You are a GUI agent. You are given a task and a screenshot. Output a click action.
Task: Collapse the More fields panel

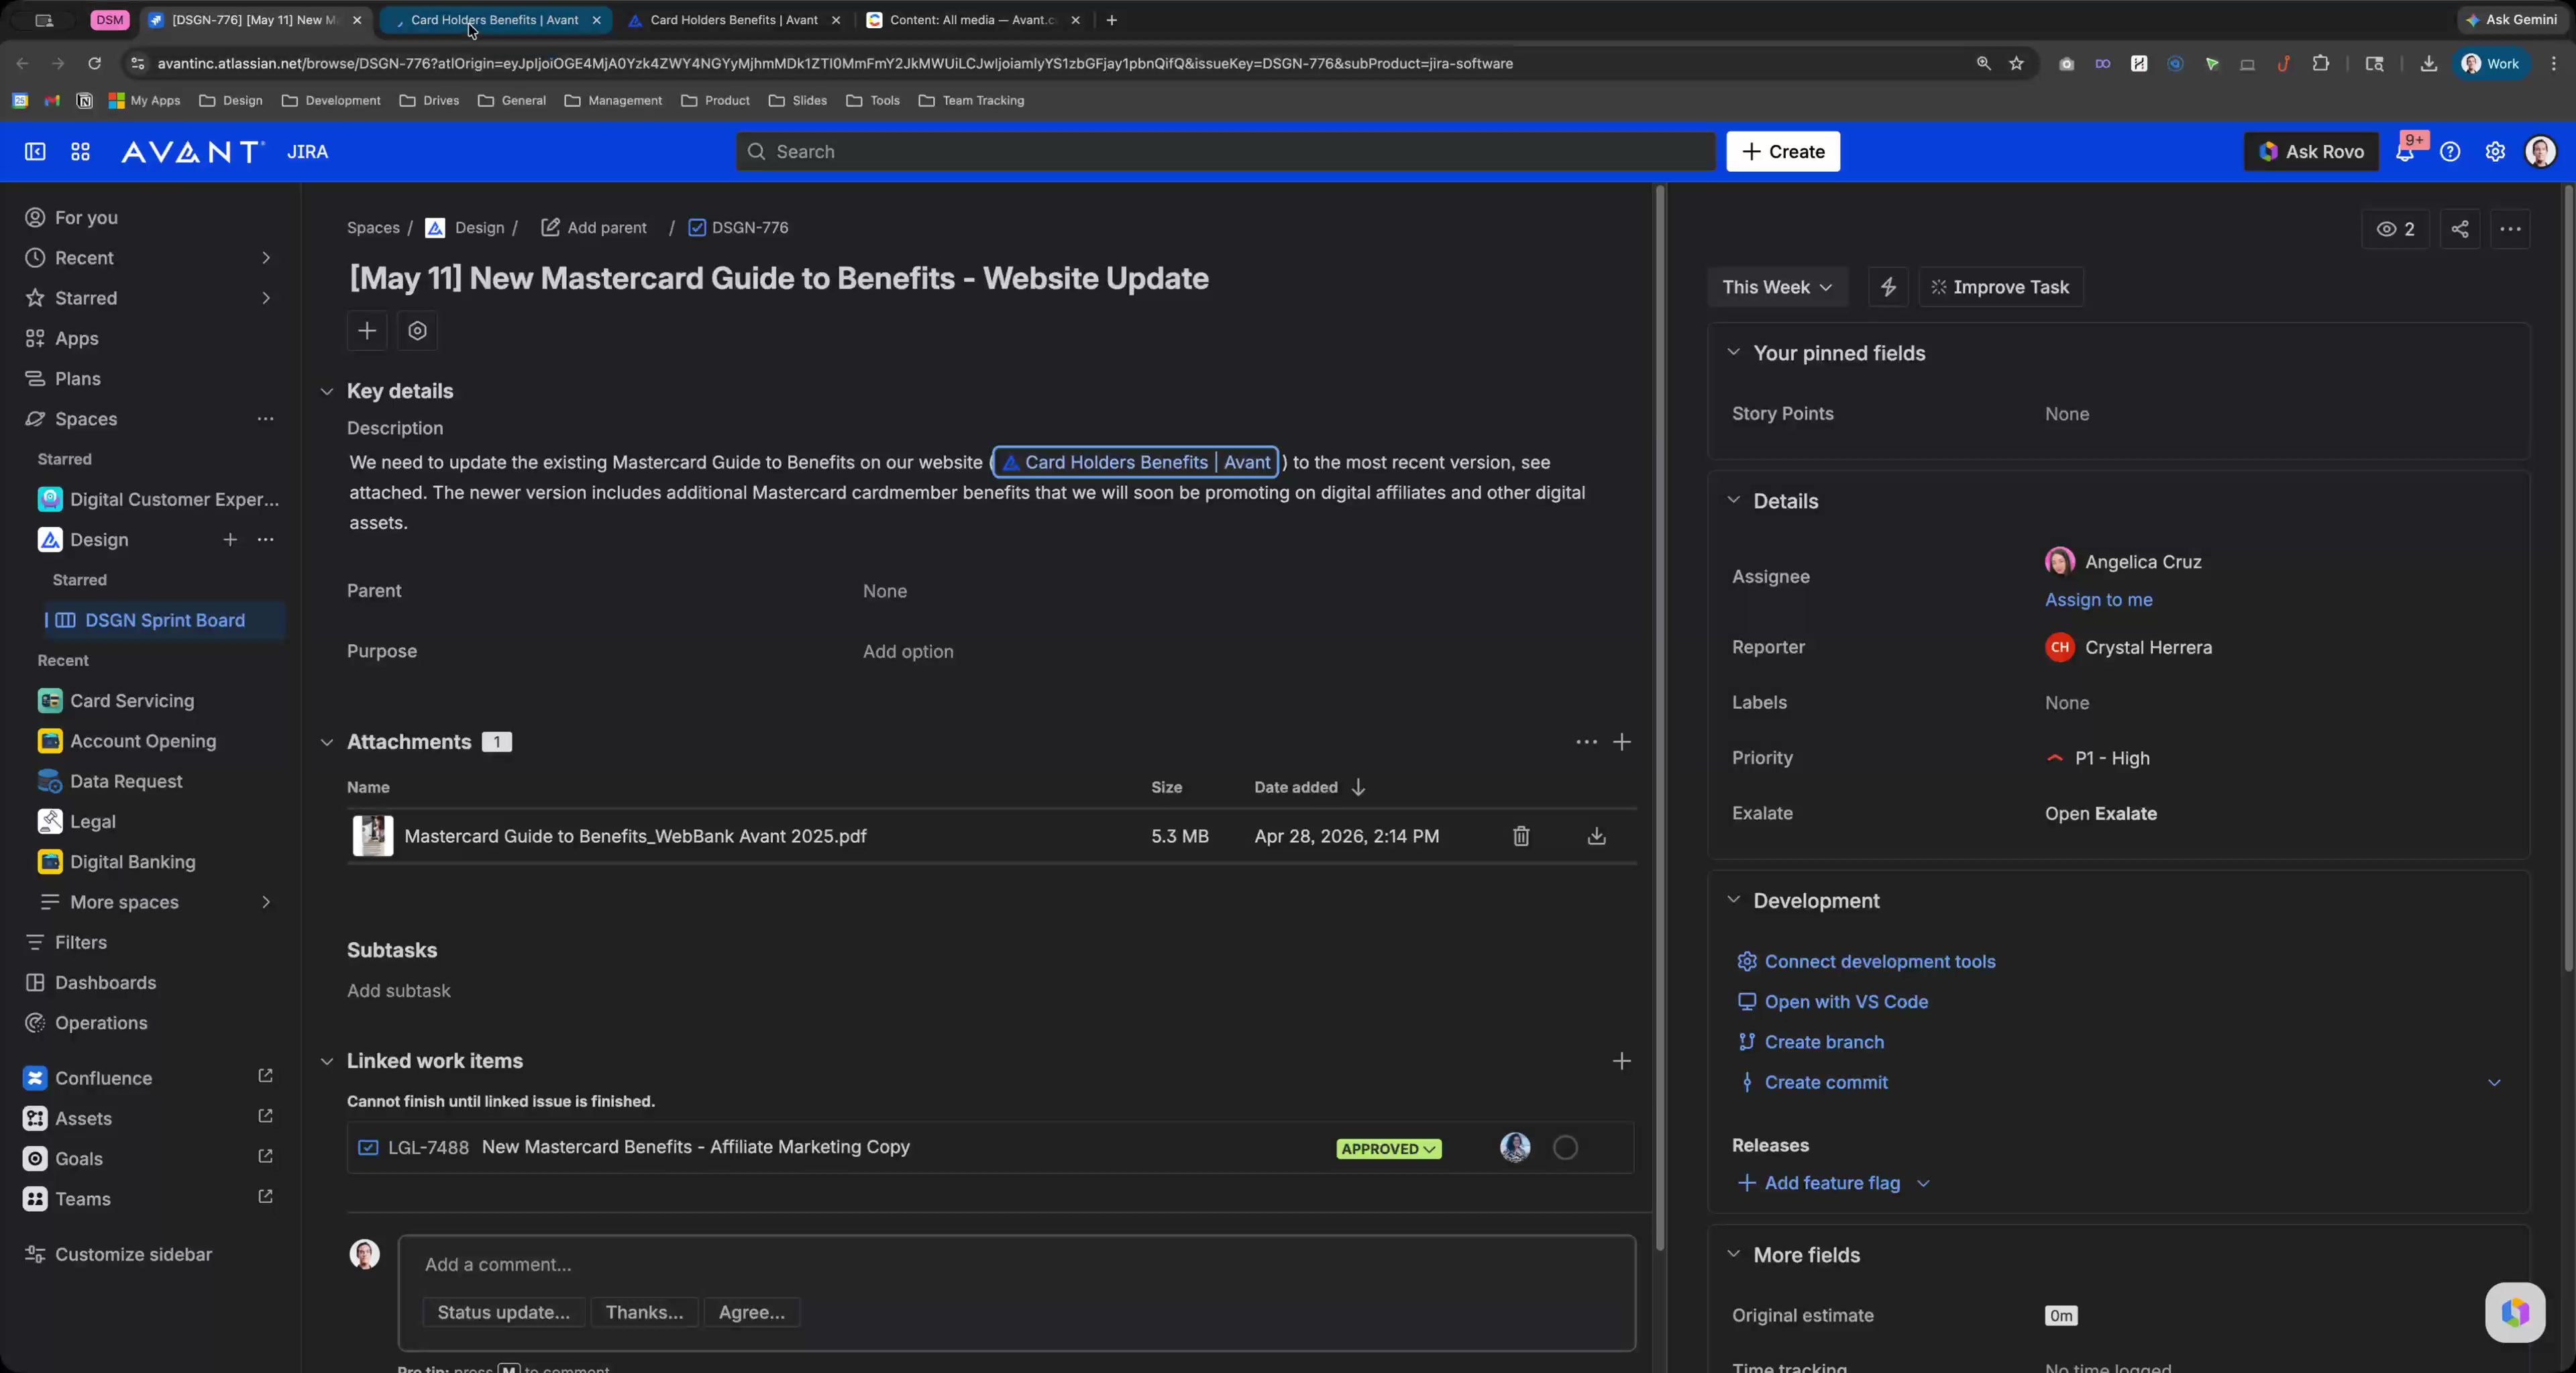[1733, 1255]
